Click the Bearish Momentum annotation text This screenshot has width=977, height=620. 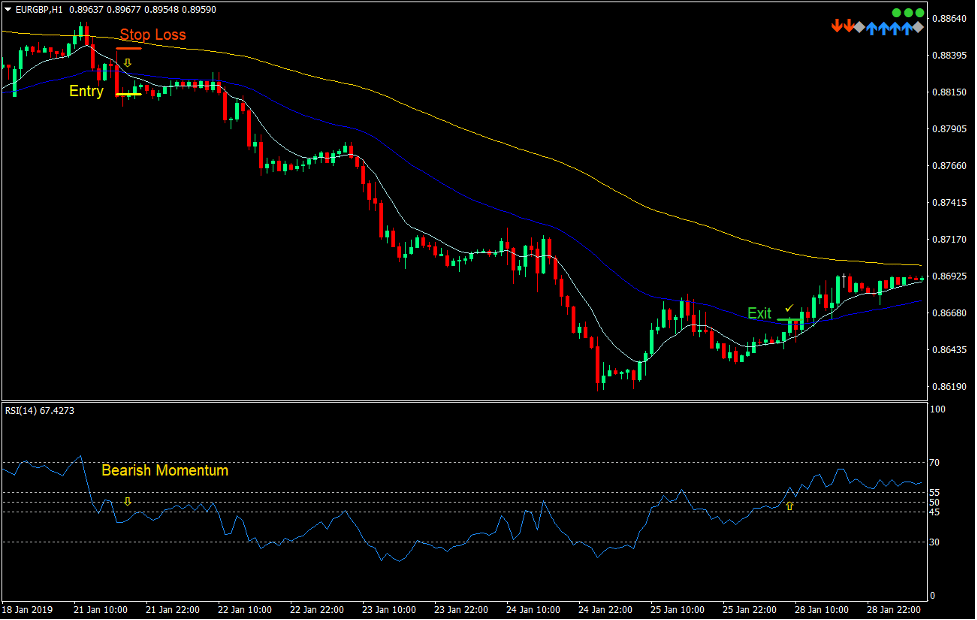coord(166,470)
